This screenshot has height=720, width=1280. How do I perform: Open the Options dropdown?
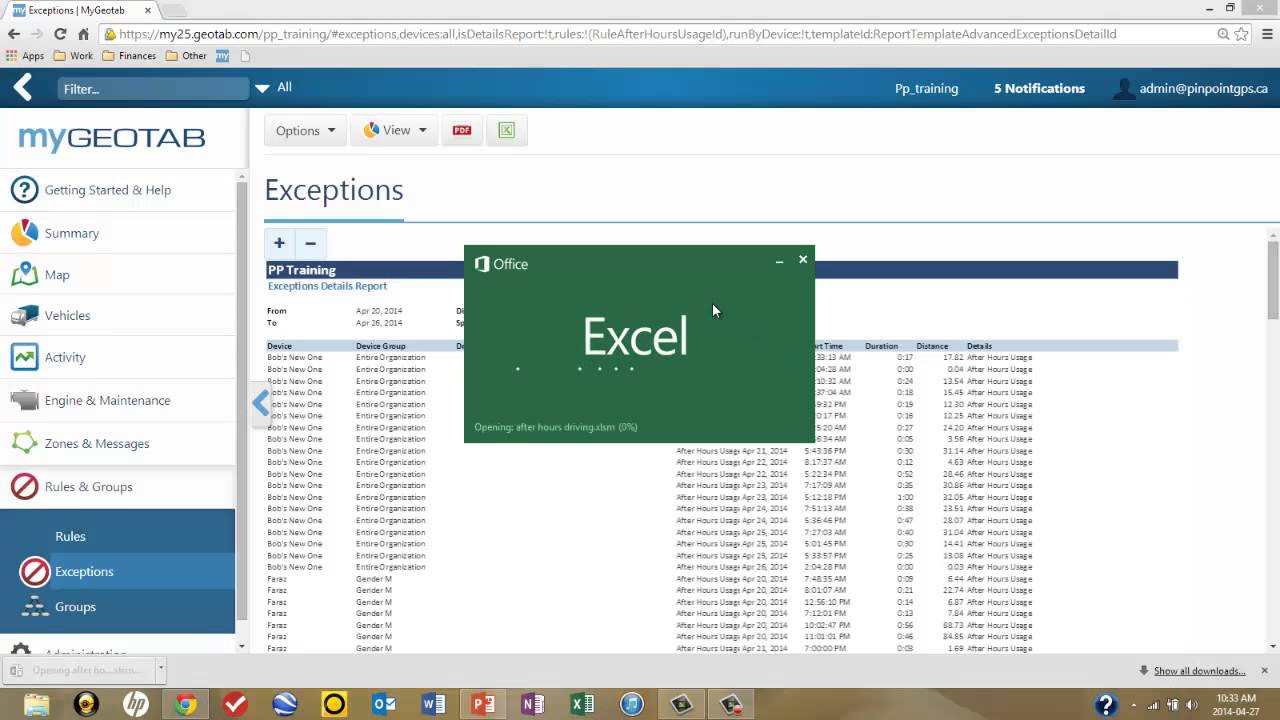click(305, 130)
